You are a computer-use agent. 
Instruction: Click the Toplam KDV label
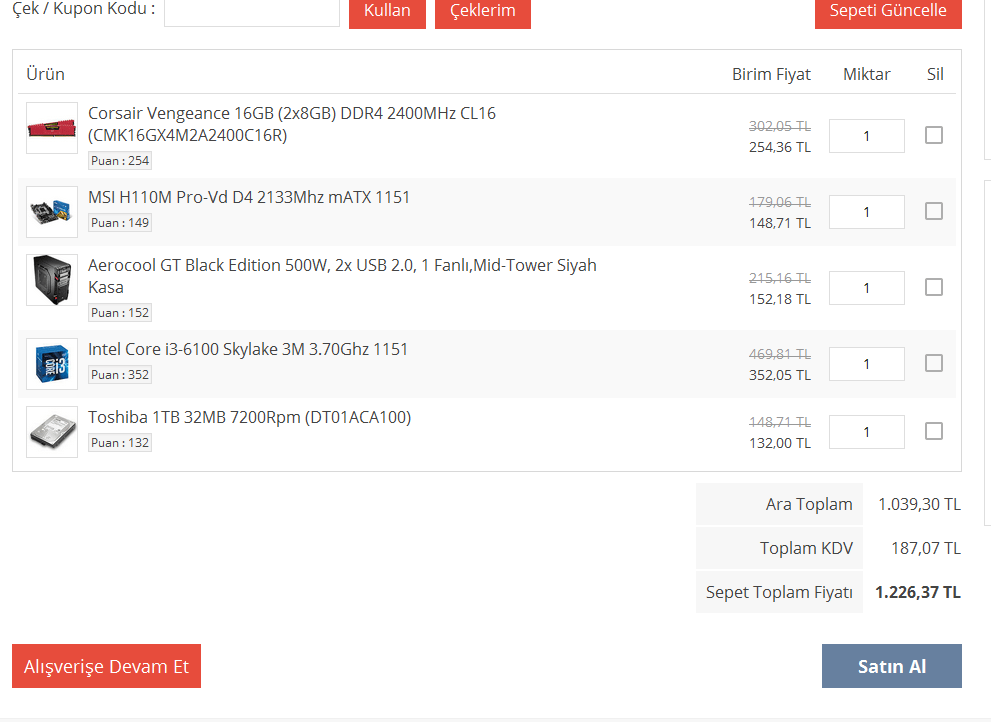coord(806,548)
